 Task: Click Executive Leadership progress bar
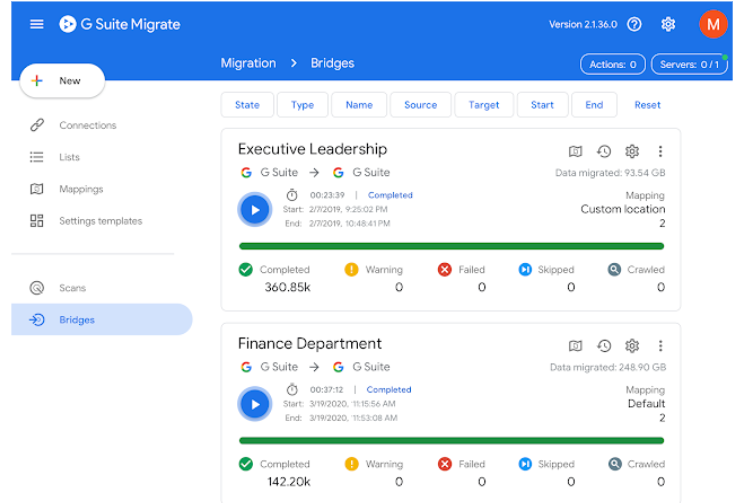451,246
